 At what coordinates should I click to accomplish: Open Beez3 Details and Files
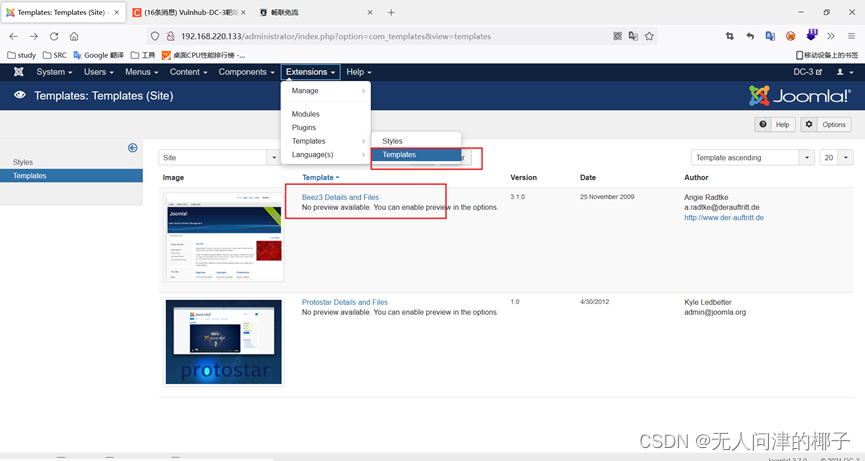[340, 197]
